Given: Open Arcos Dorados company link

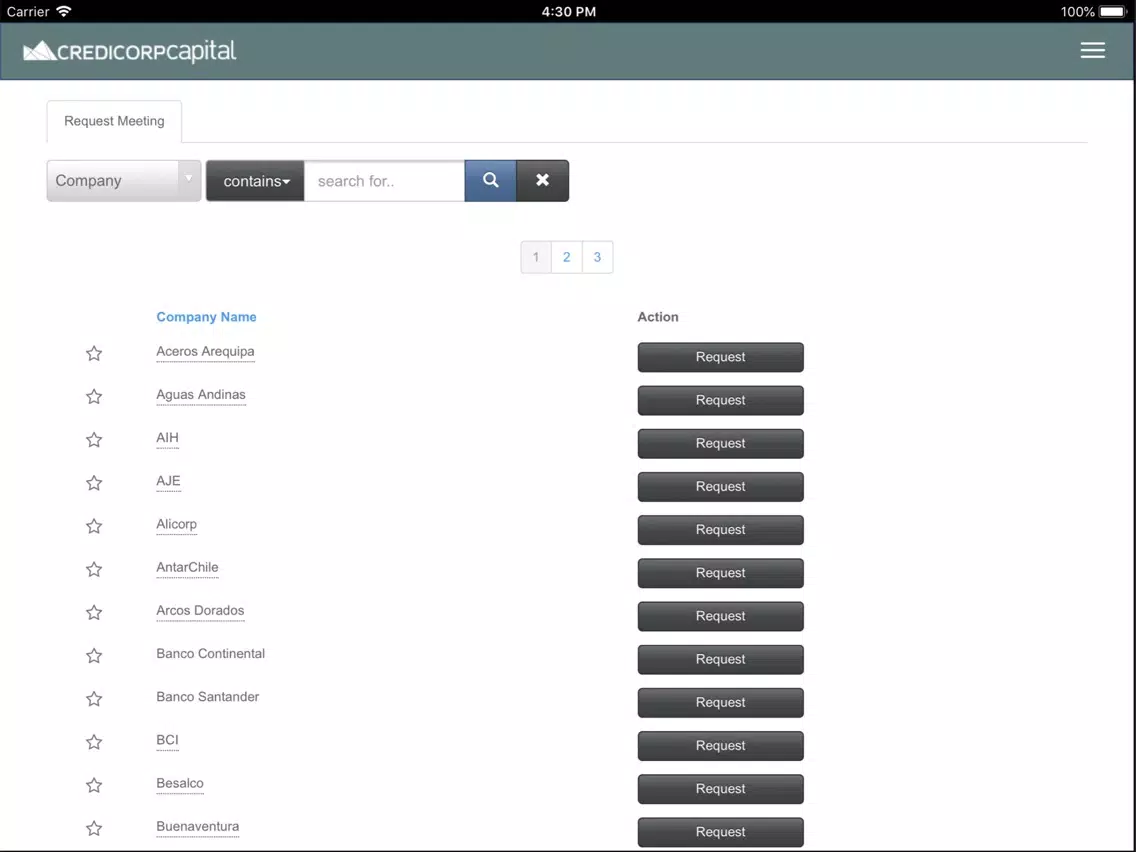Looking at the screenshot, I should [200, 611].
